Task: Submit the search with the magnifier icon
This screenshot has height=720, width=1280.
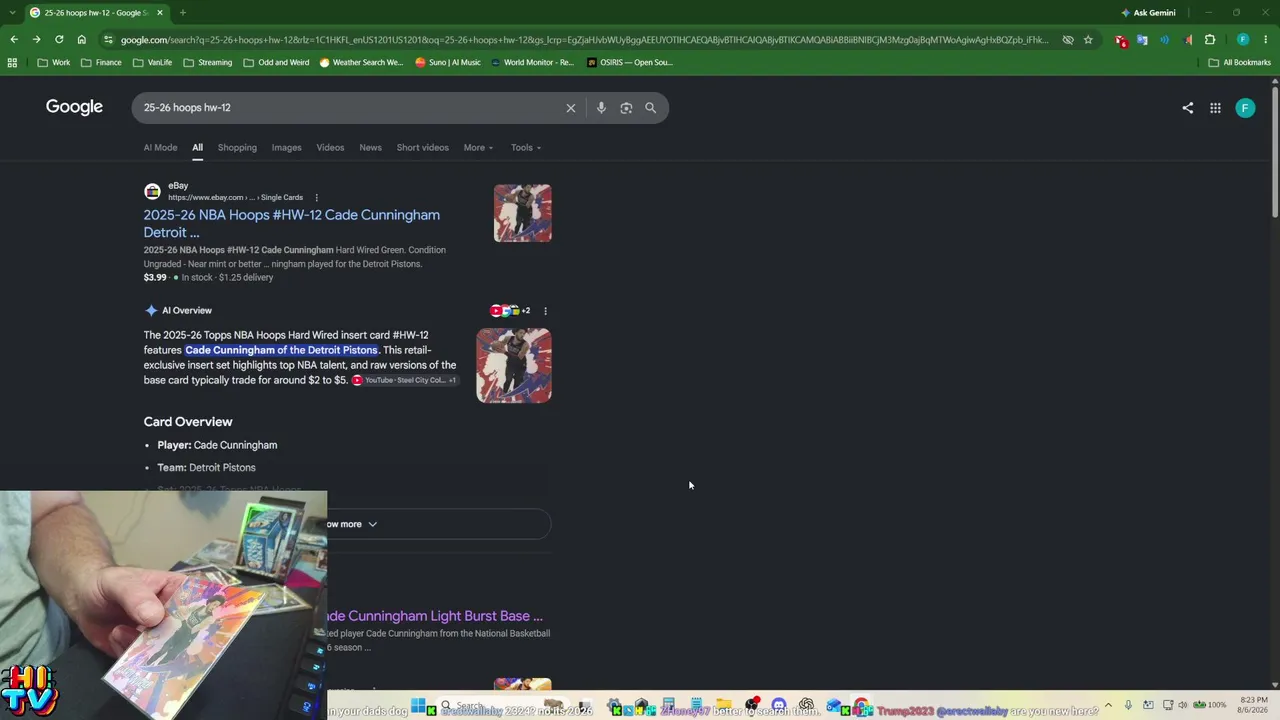Action: [651, 108]
